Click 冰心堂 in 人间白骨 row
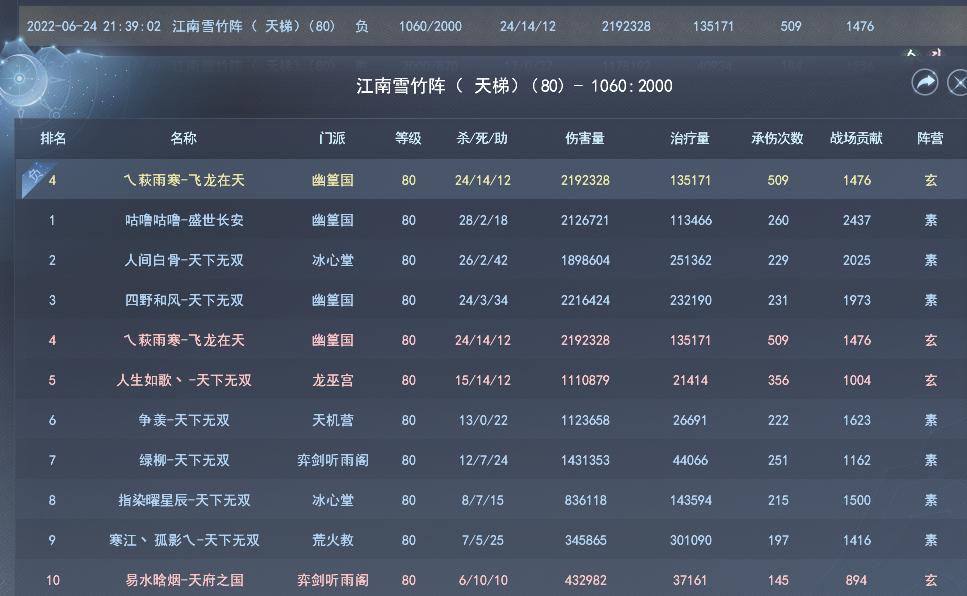967x596 pixels. coord(332,260)
